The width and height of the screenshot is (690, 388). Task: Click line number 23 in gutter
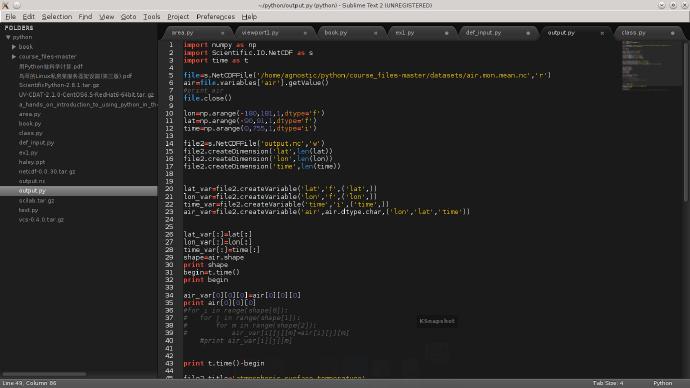pyautogui.click(x=169, y=212)
